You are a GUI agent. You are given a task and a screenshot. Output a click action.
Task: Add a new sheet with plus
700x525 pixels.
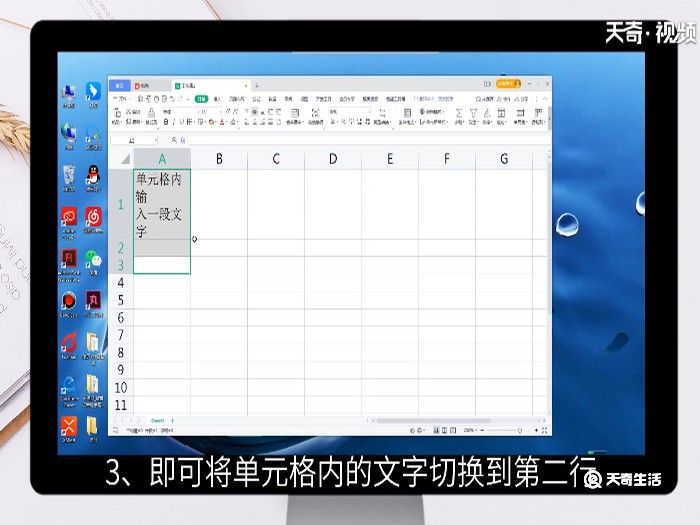pyautogui.click(x=172, y=421)
